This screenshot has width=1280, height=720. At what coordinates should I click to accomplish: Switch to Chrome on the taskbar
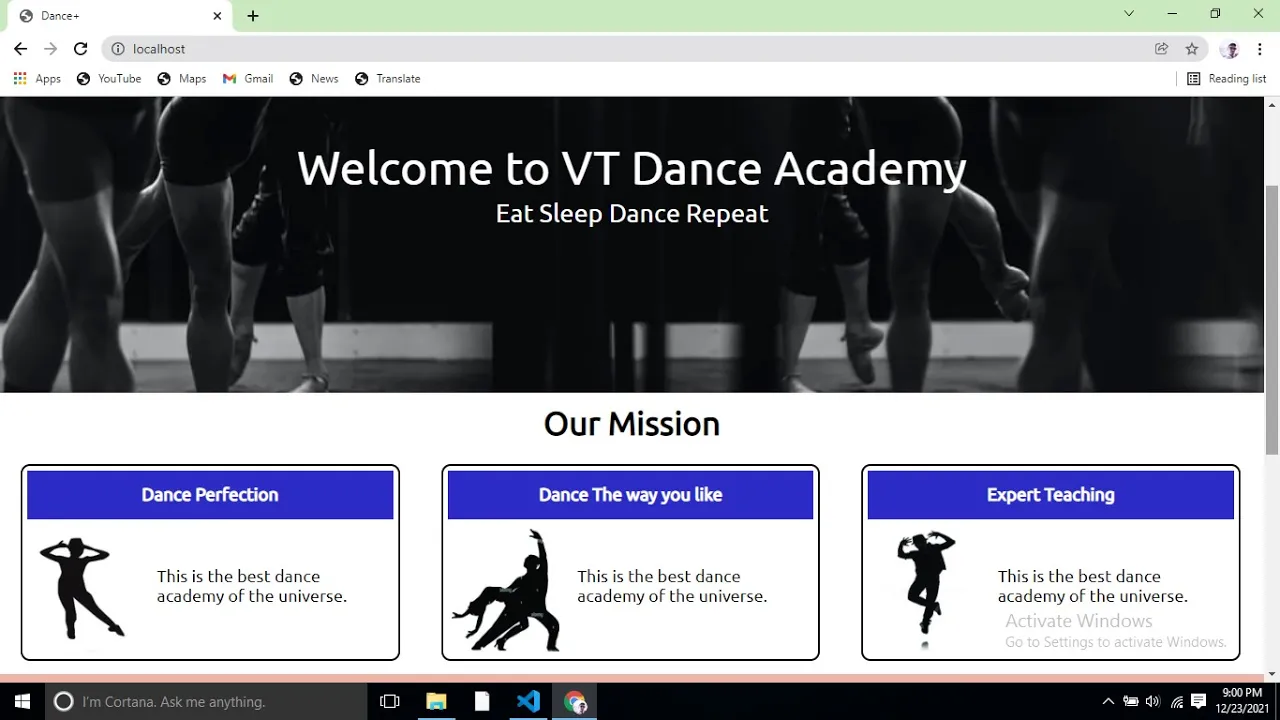point(575,702)
